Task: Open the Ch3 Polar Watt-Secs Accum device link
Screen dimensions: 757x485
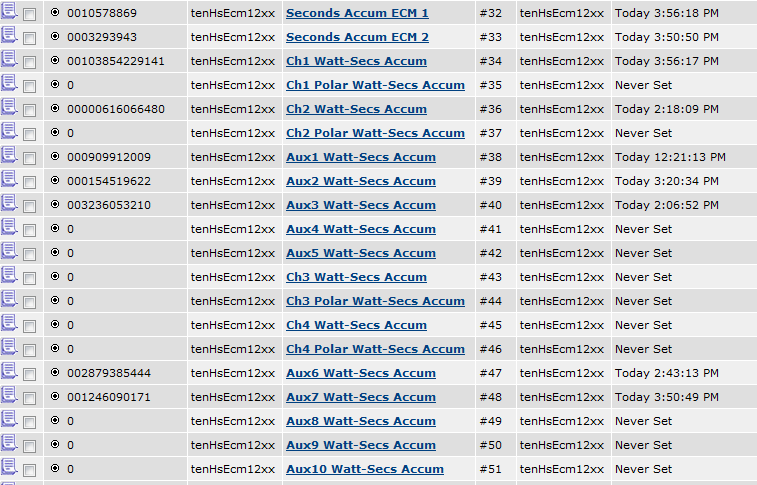Action: coord(375,301)
